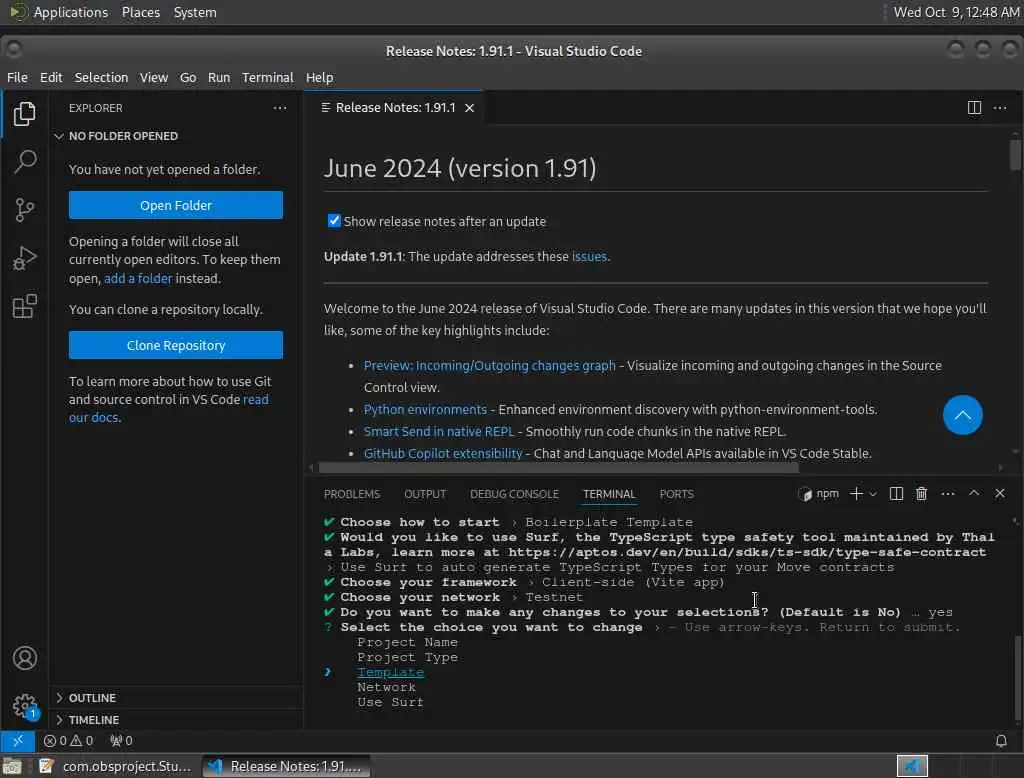Switch to com.obsproject.Stu... taskbar window

(x=115, y=766)
